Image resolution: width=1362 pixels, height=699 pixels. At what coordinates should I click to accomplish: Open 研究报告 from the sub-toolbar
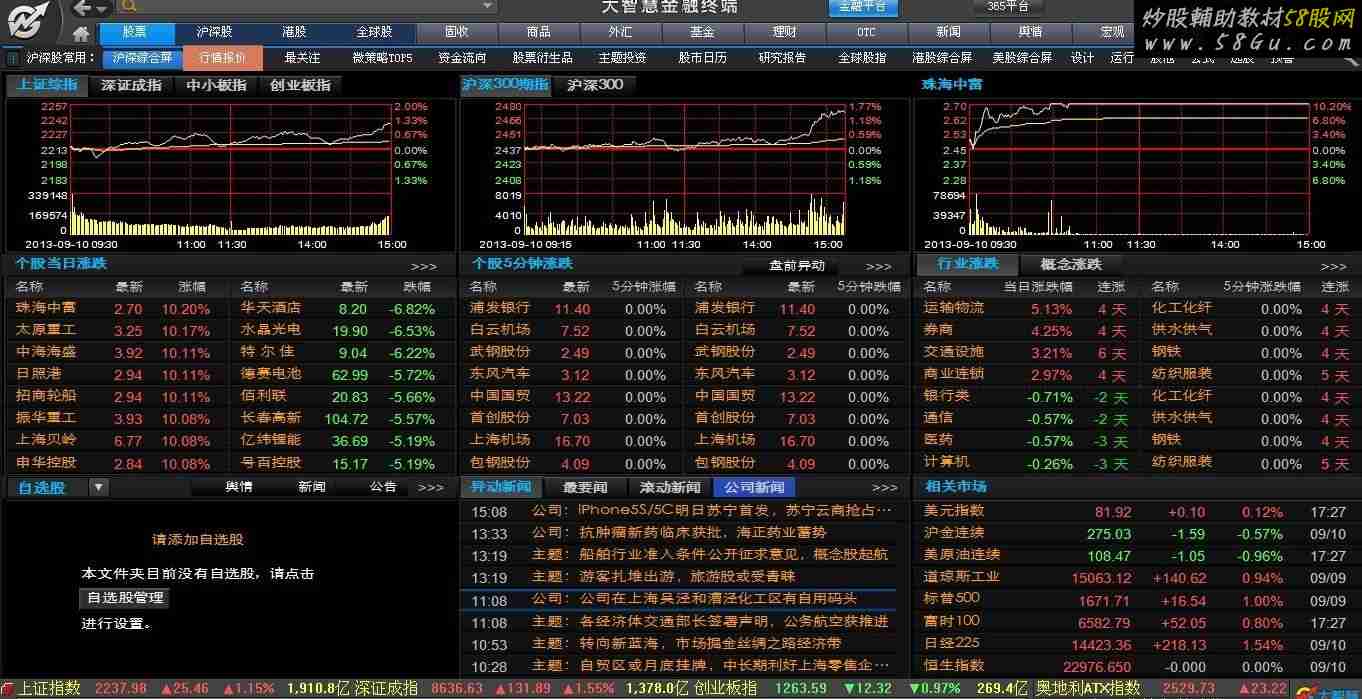pyautogui.click(x=782, y=58)
